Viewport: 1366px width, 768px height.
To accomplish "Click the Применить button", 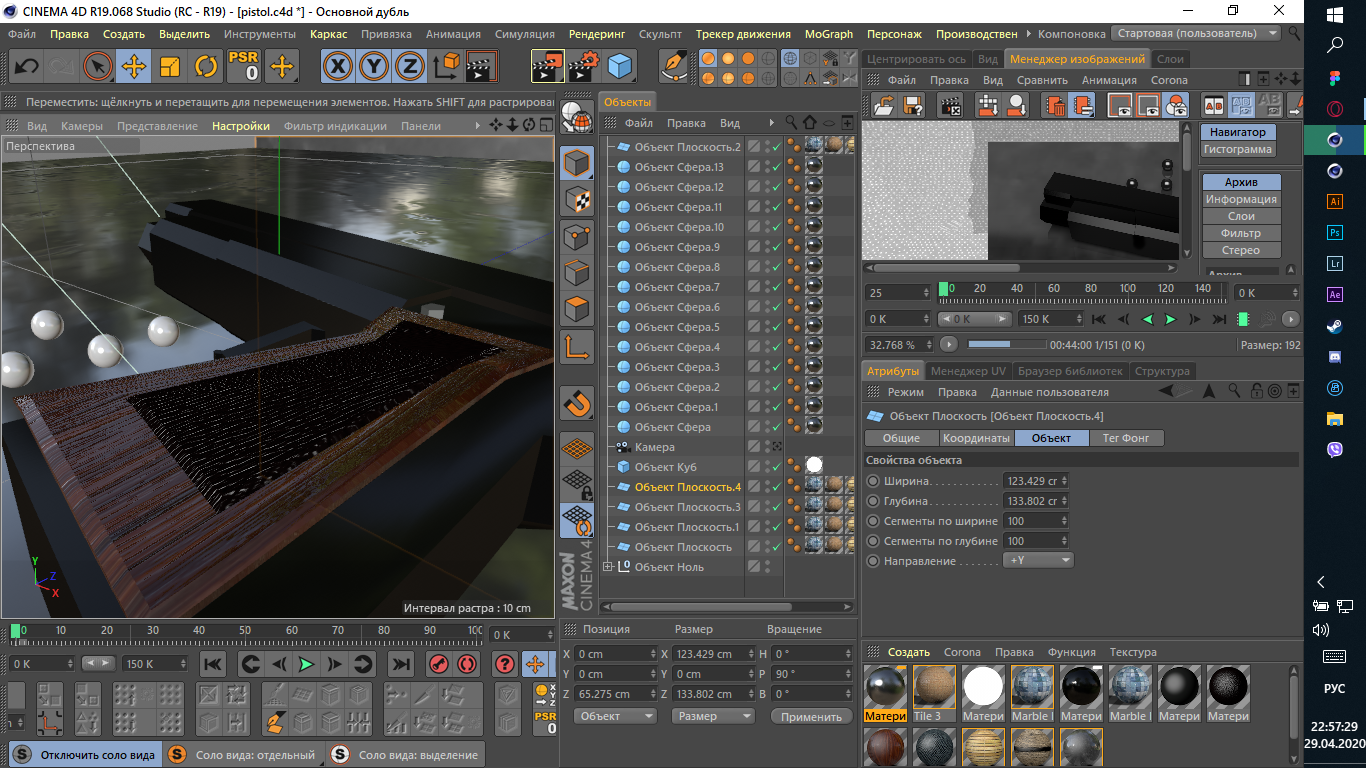I will [x=811, y=716].
